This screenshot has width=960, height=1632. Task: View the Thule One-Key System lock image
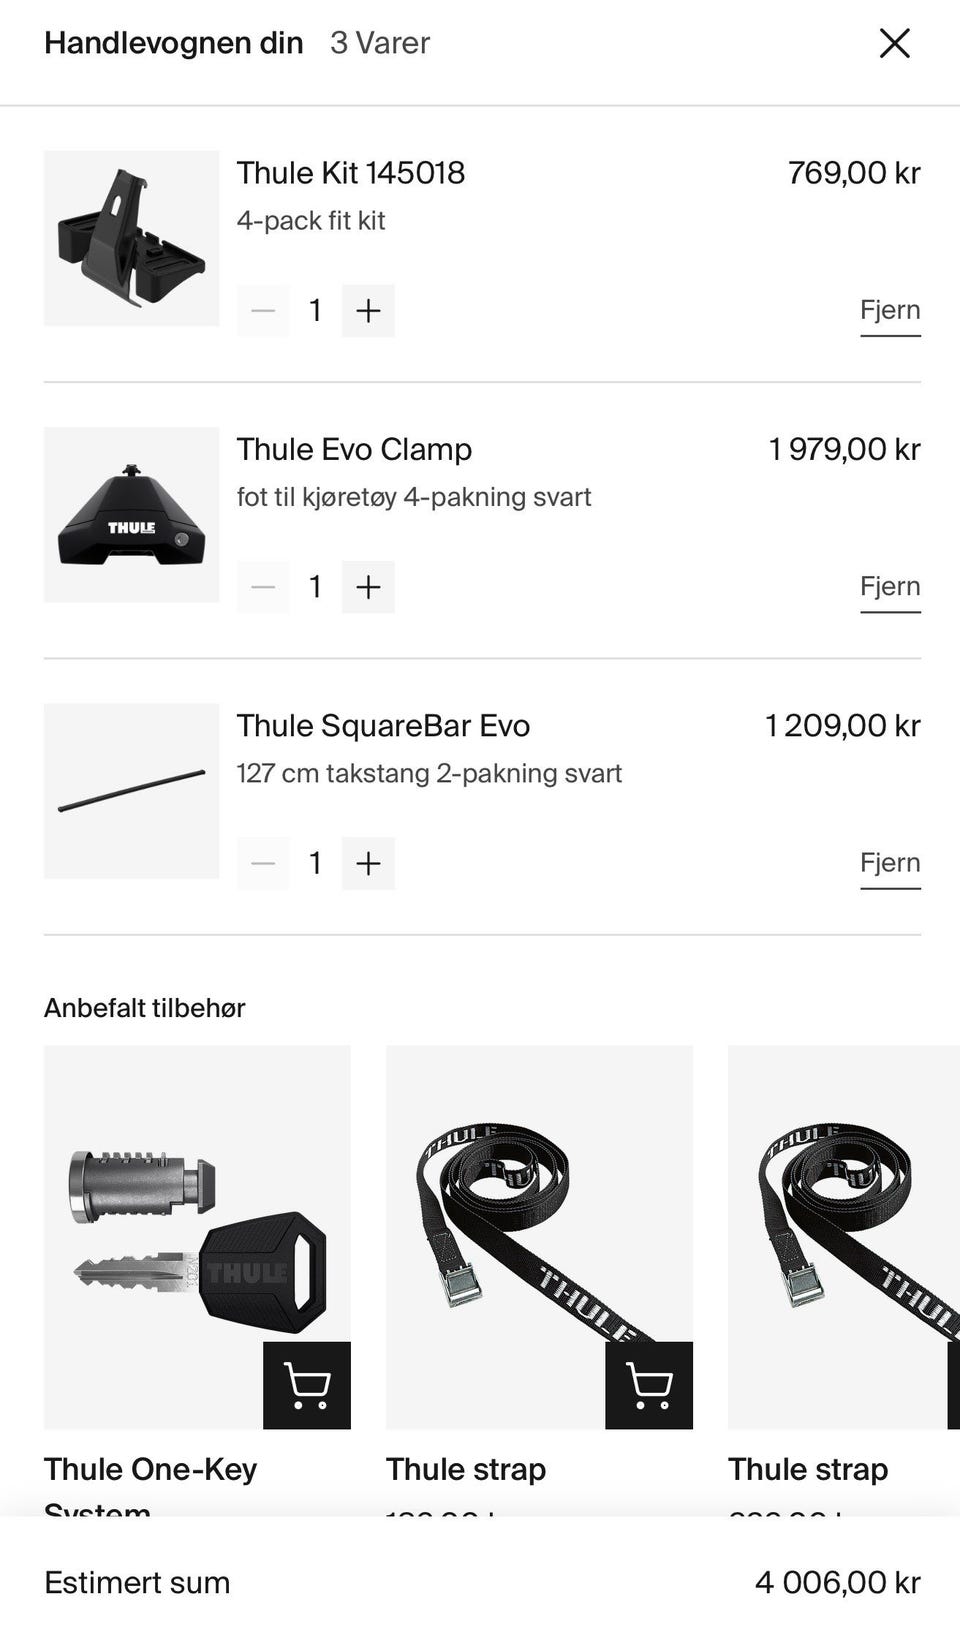click(x=197, y=1237)
